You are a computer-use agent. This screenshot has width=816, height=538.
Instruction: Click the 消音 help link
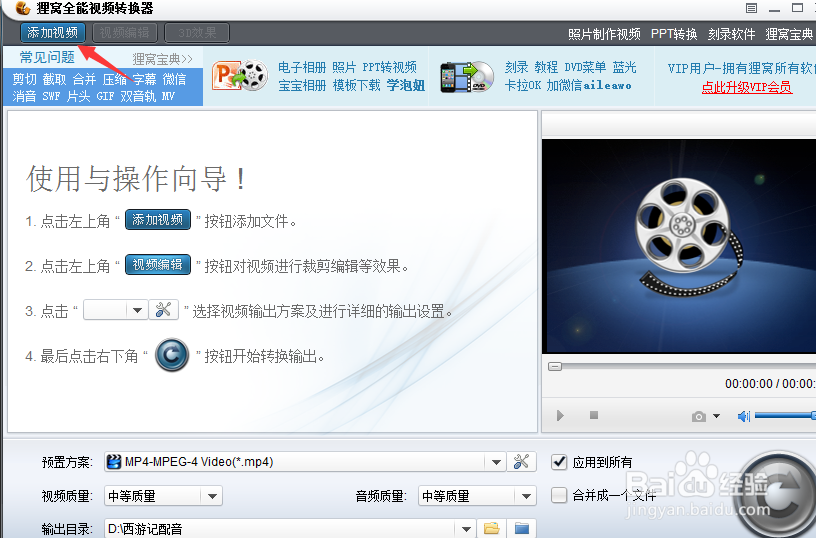click(x=24, y=96)
